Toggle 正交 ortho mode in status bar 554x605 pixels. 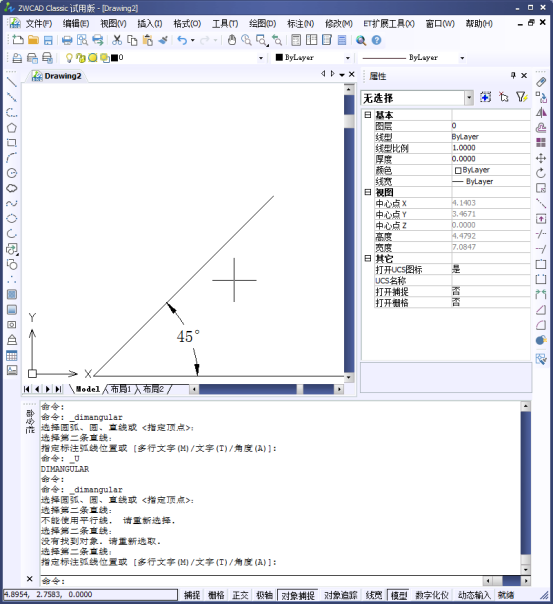point(240,595)
